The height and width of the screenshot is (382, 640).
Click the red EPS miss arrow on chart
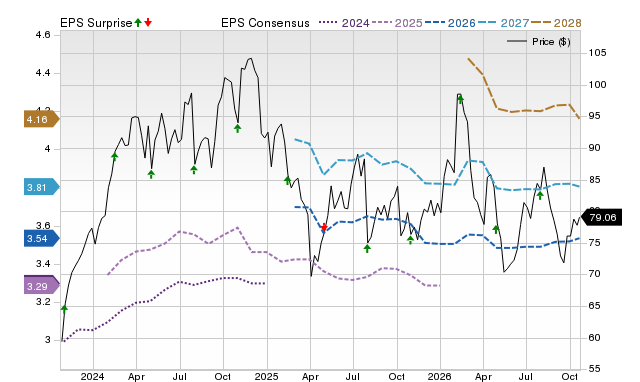pos(324,227)
